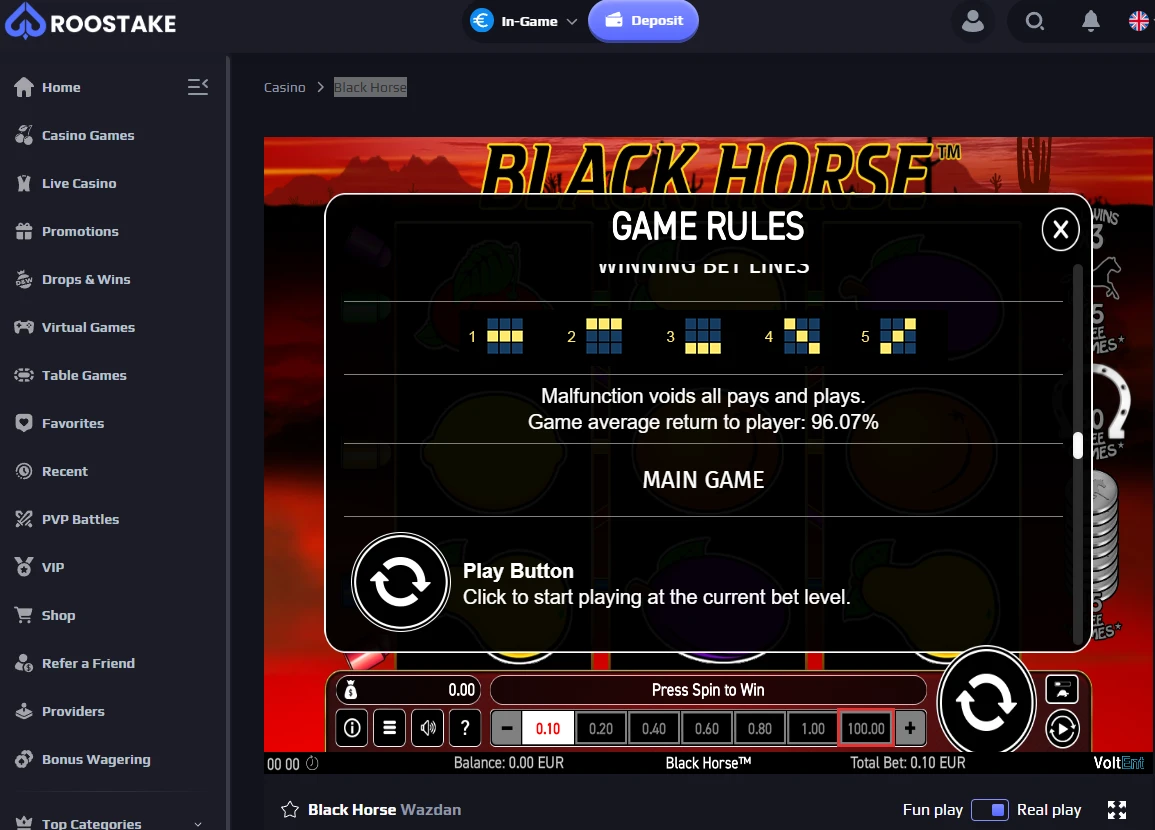This screenshot has height=830, width=1155.
Task: Open the game info icon
Action: (x=352, y=728)
